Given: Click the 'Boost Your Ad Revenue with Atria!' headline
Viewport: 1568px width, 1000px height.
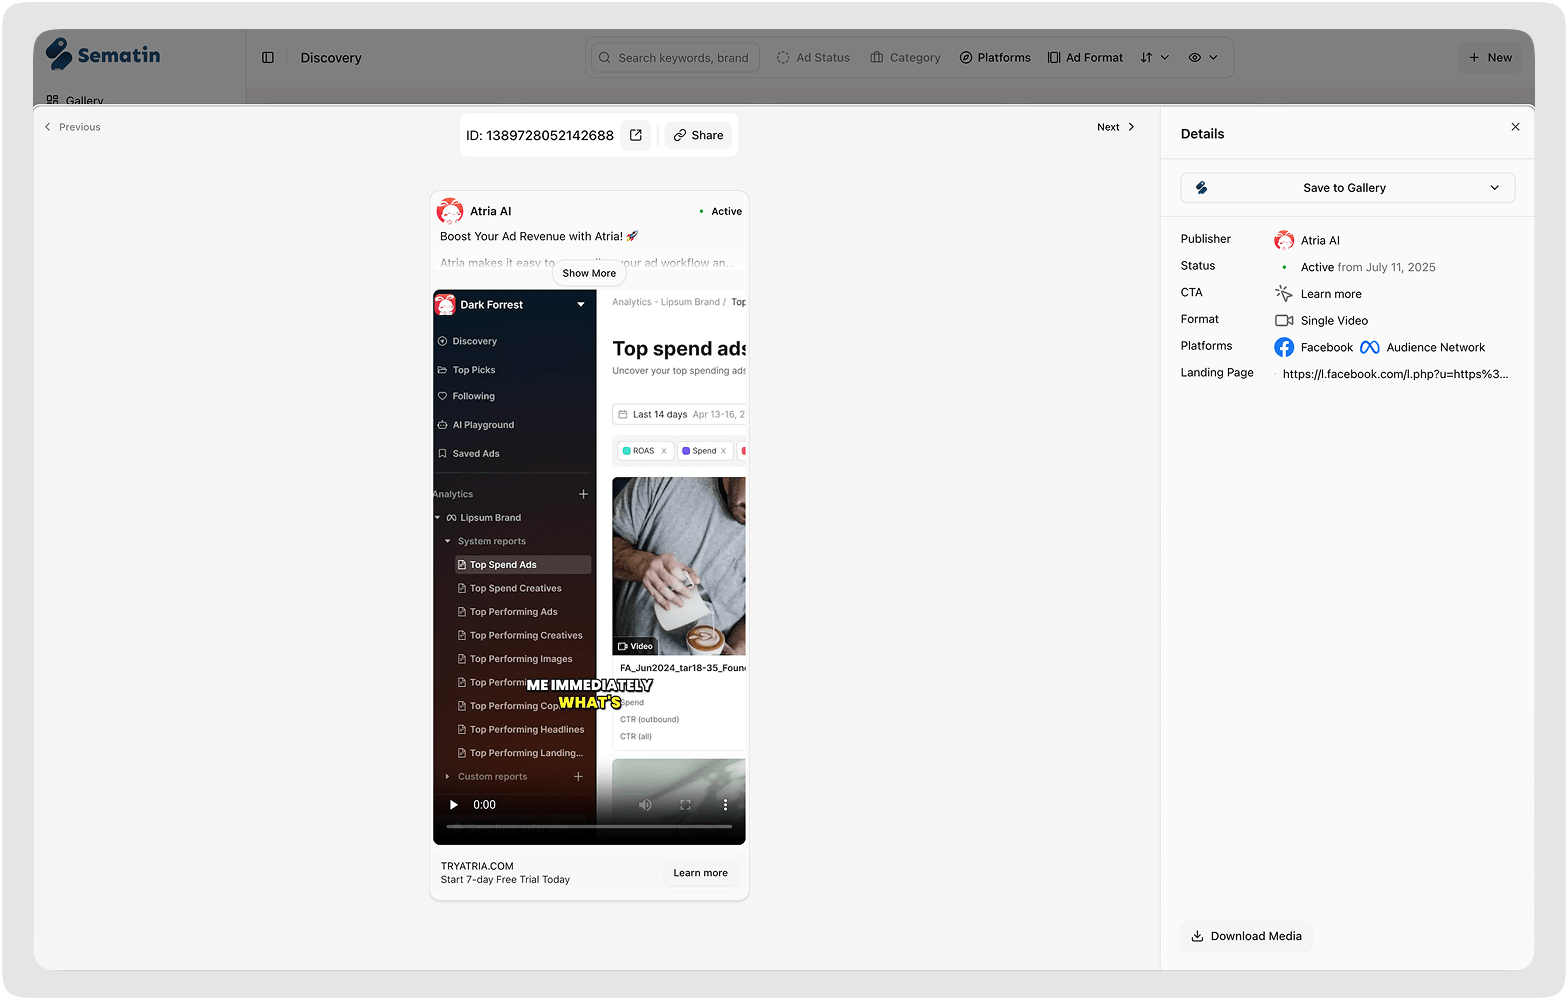Looking at the screenshot, I should click(x=539, y=236).
